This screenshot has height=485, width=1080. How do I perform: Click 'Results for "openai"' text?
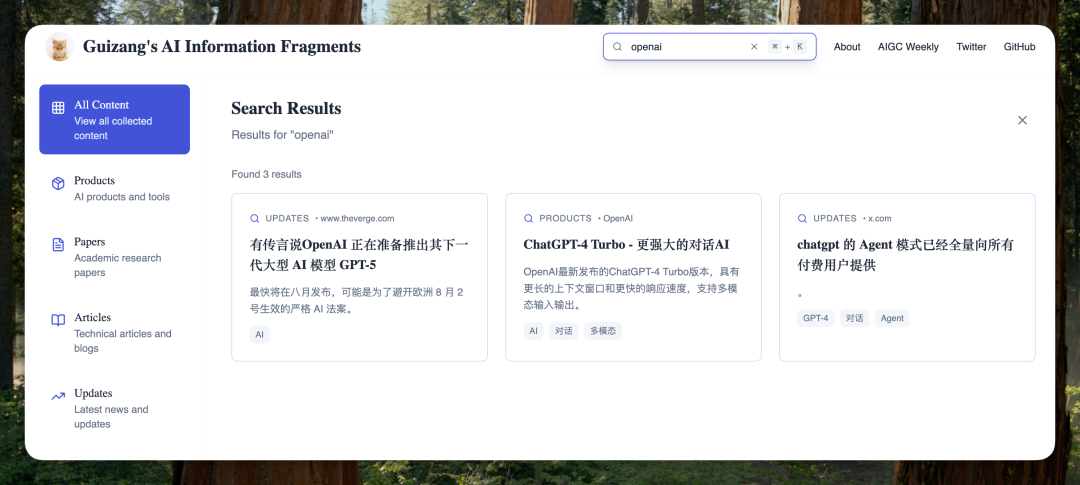click(282, 135)
